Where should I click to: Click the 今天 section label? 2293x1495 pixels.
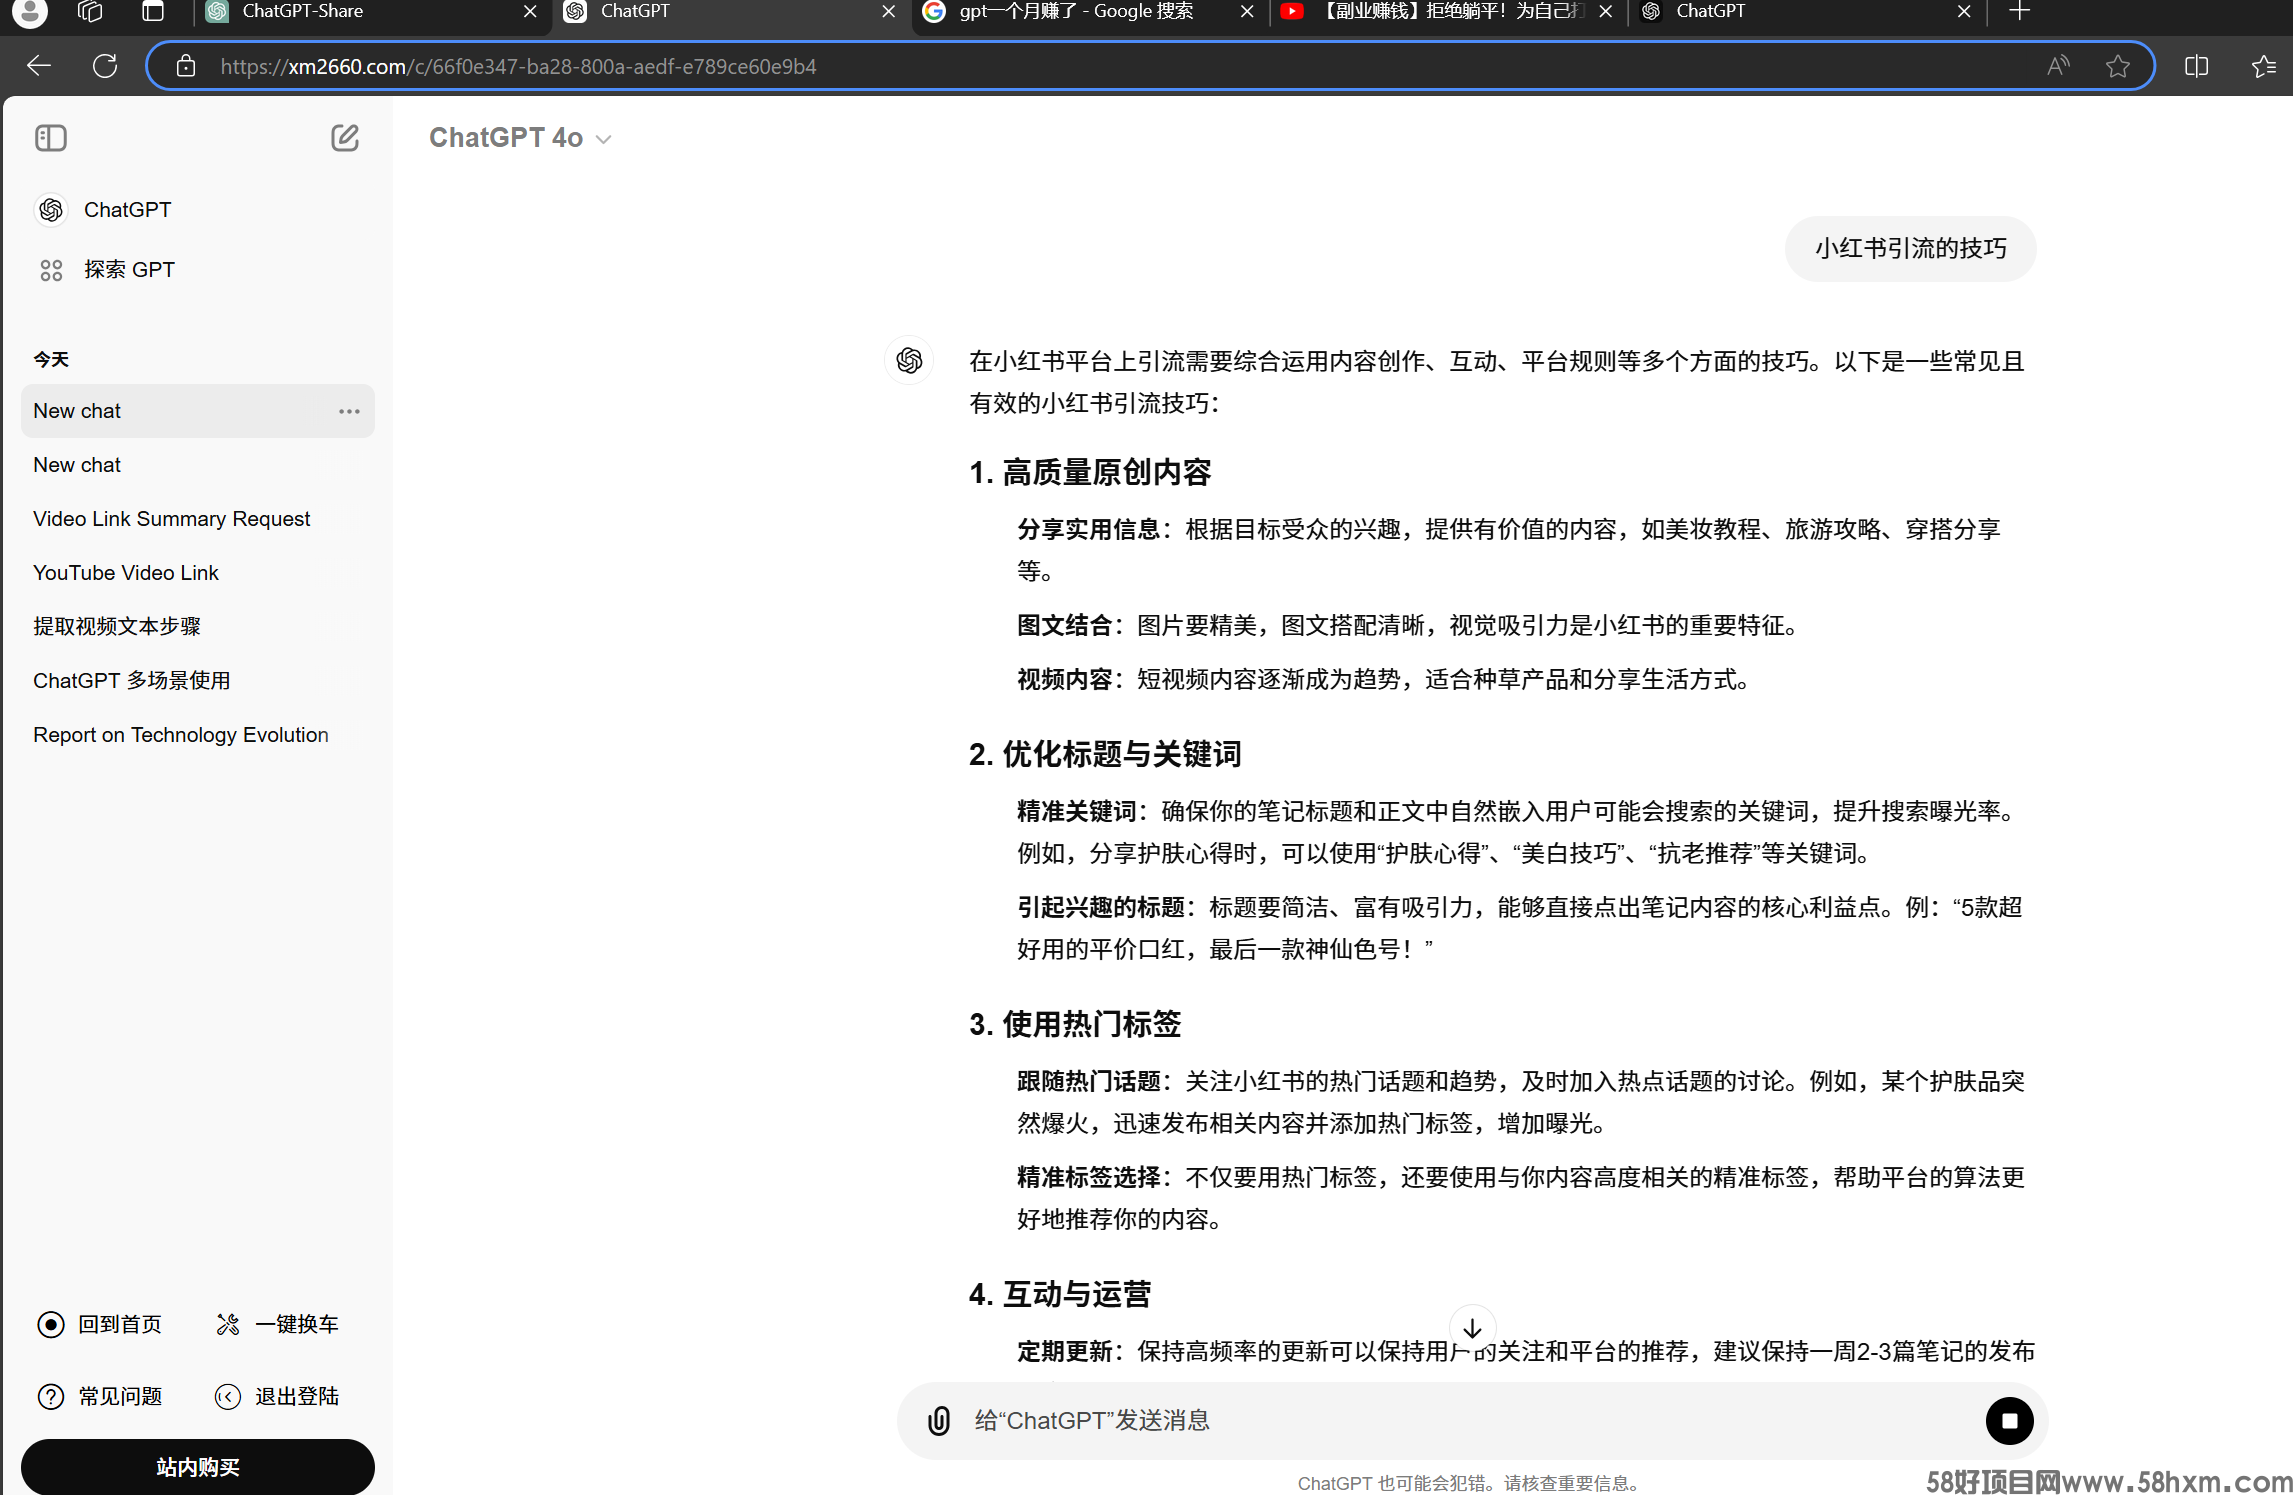tap(51, 360)
